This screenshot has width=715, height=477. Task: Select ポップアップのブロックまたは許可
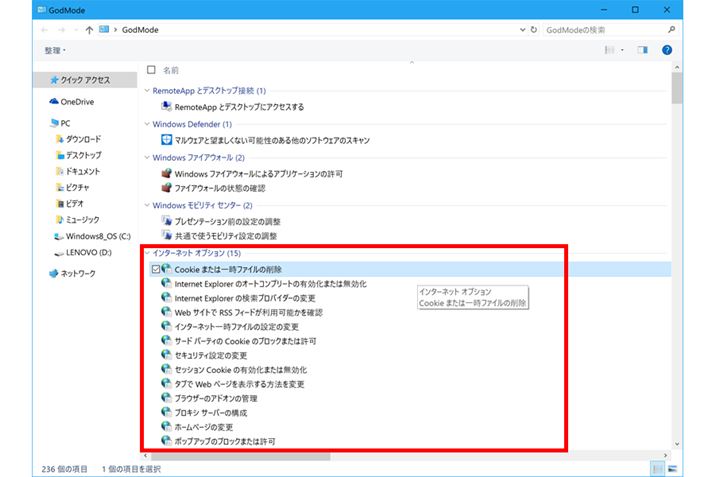(x=225, y=441)
